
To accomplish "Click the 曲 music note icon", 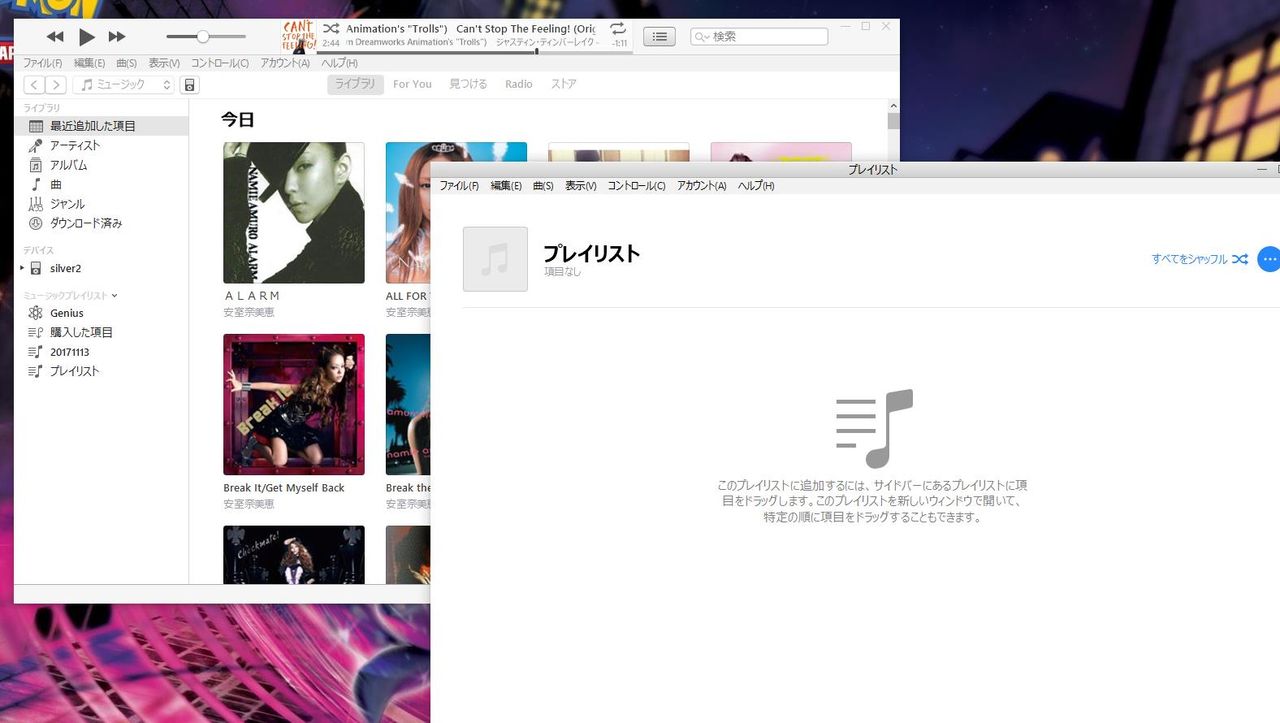I will (36, 184).
